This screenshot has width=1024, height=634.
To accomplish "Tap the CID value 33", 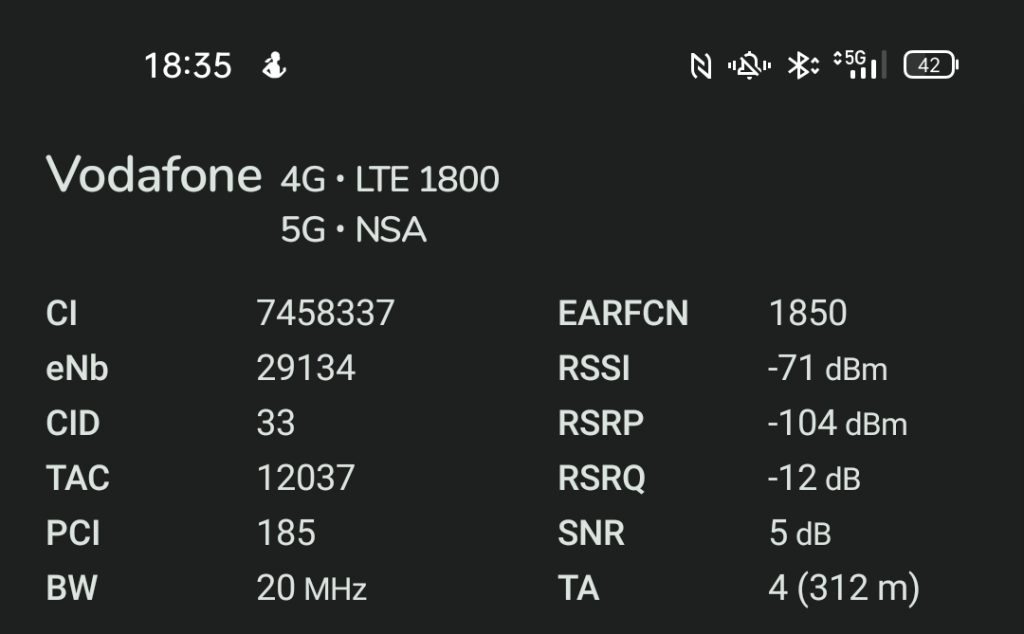I will 276,422.
